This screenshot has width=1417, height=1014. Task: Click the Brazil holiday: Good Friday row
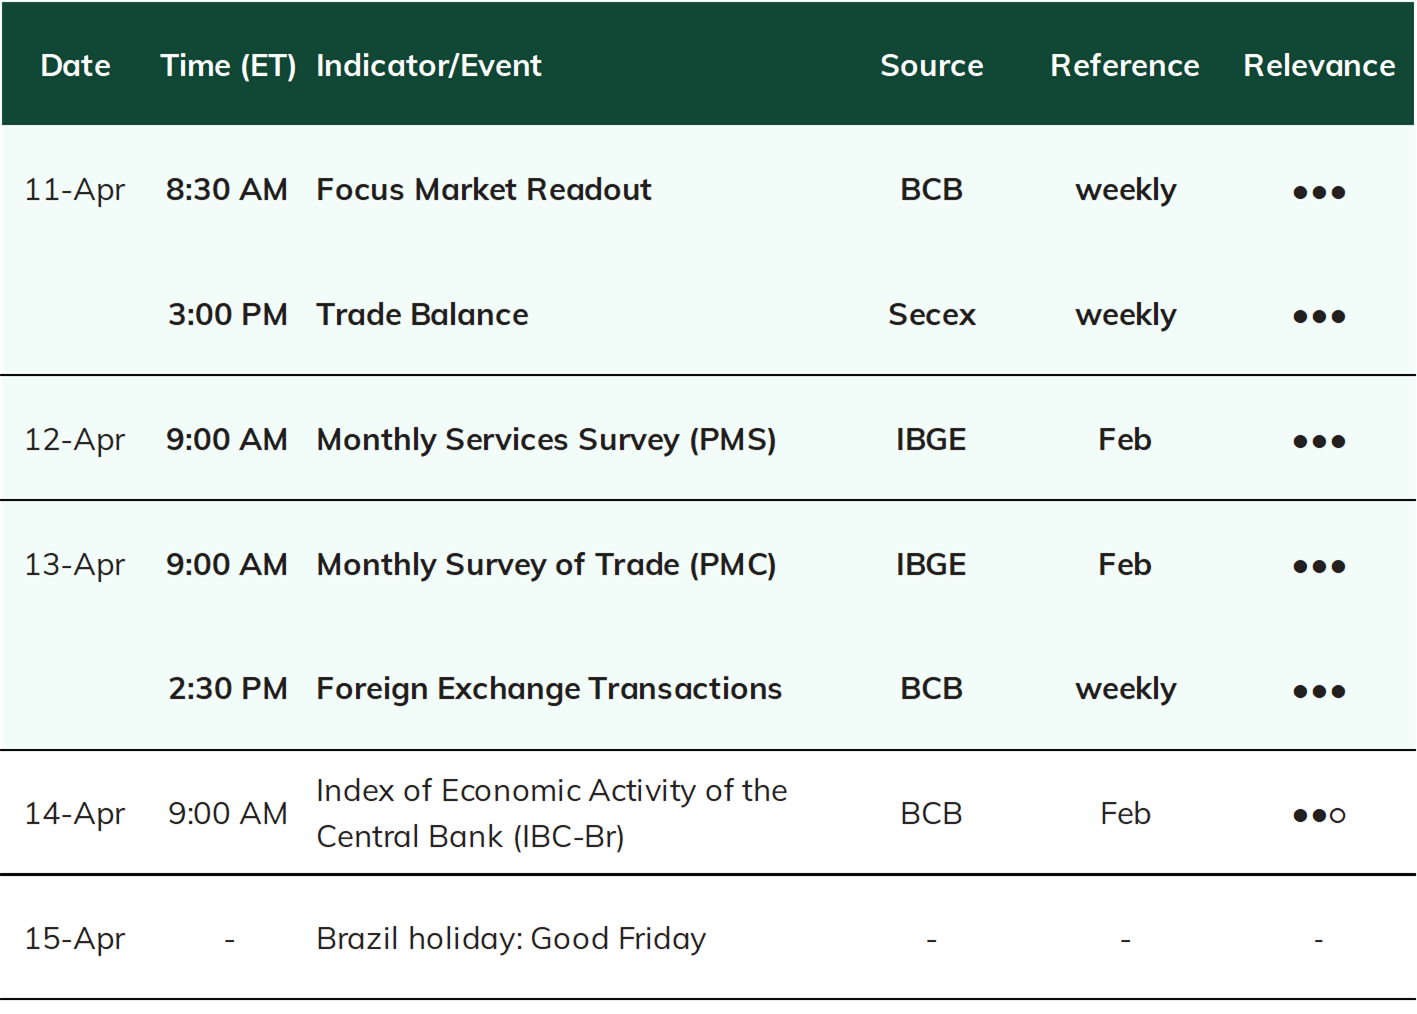(708, 938)
